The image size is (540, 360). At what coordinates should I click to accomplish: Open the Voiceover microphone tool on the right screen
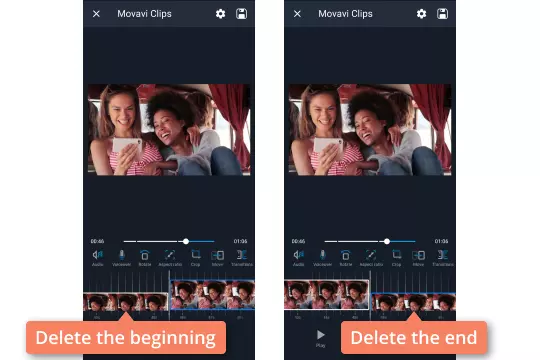click(322, 257)
